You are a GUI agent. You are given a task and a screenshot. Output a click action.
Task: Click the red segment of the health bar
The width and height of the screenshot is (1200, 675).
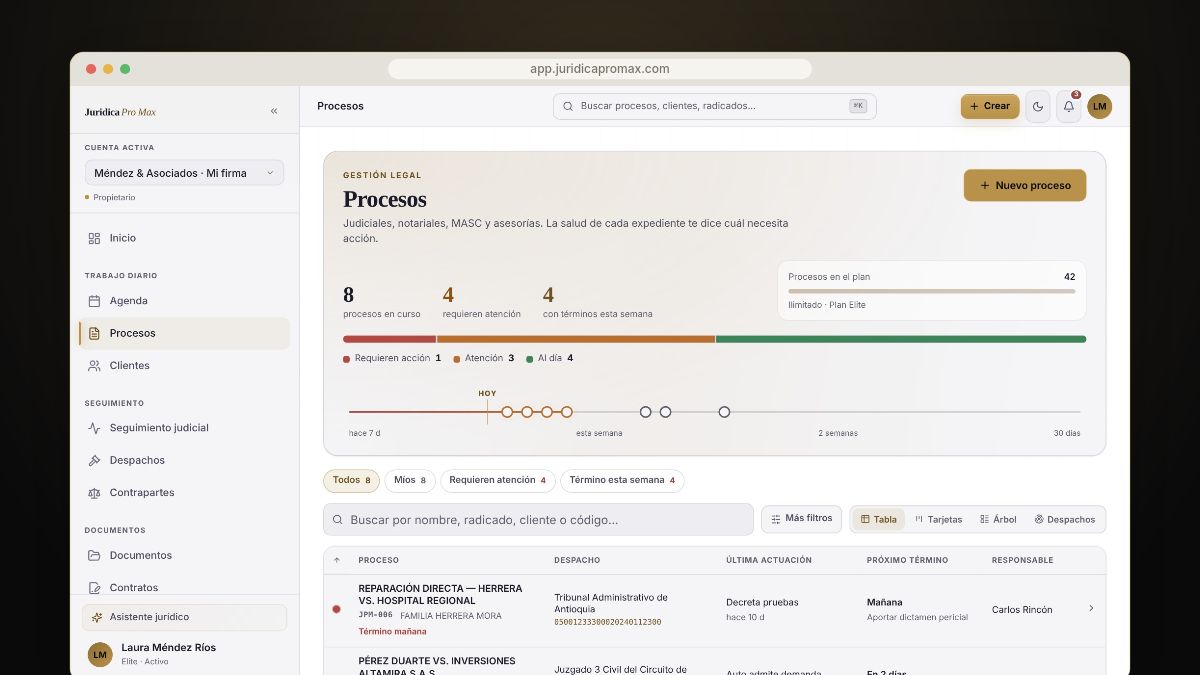[x=389, y=339]
